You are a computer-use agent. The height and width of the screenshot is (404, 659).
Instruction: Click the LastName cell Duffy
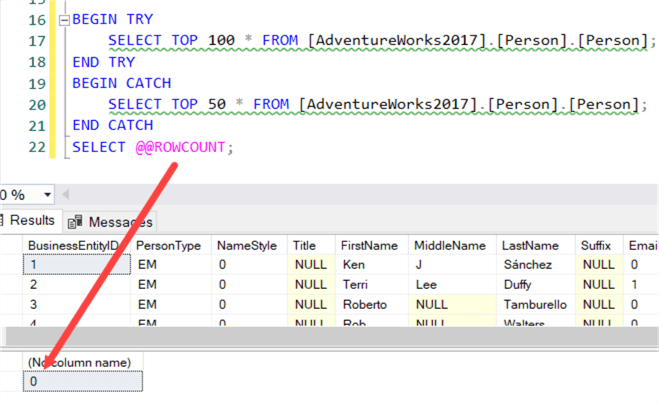(535, 285)
